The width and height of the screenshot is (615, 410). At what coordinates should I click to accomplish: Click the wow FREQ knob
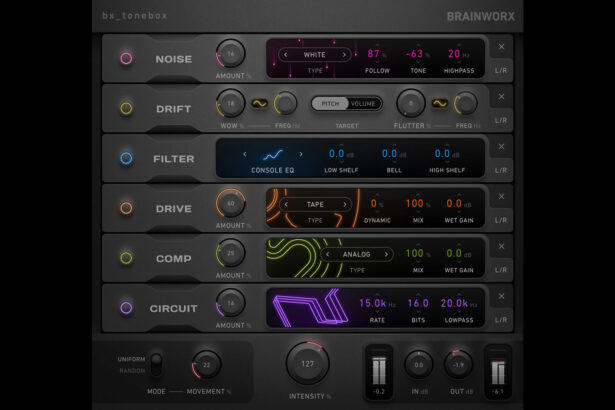tap(285, 104)
